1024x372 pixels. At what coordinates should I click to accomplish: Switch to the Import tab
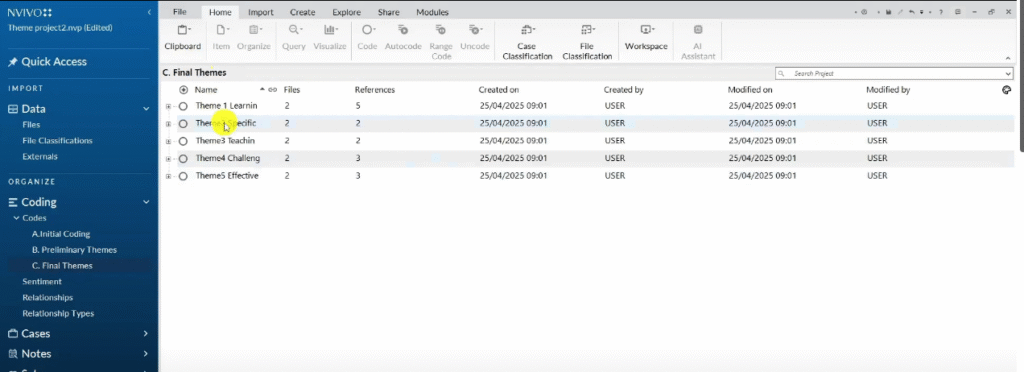click(261, 12)
